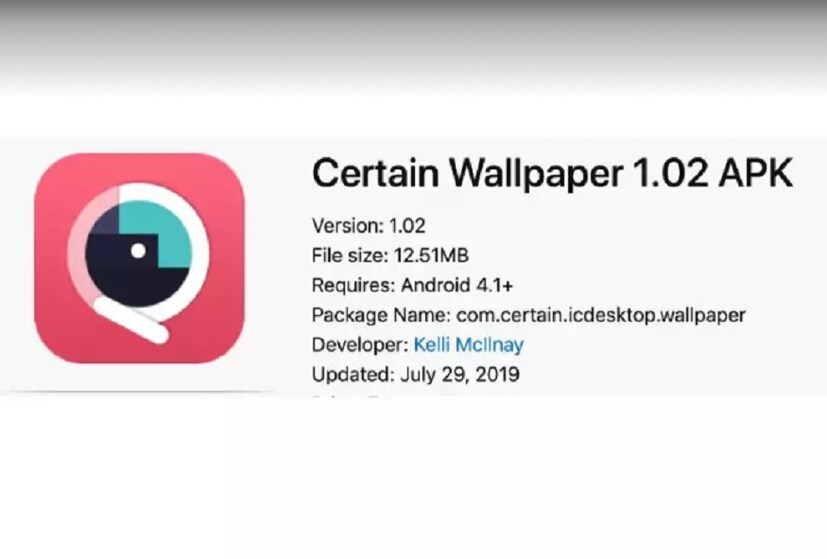Click the word Wallpaper in the heading
Screen dimensions: 827x559
click(x=536, y=172)
